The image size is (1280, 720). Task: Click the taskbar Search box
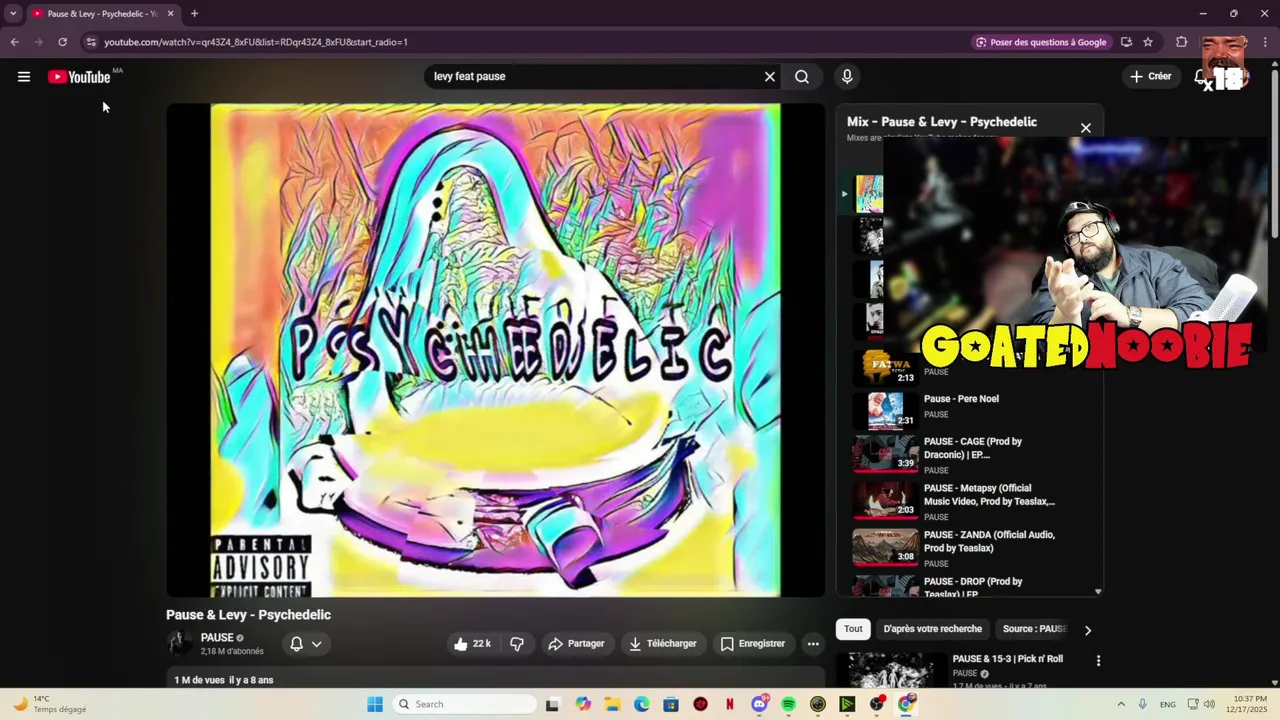[x=464, y=704]
